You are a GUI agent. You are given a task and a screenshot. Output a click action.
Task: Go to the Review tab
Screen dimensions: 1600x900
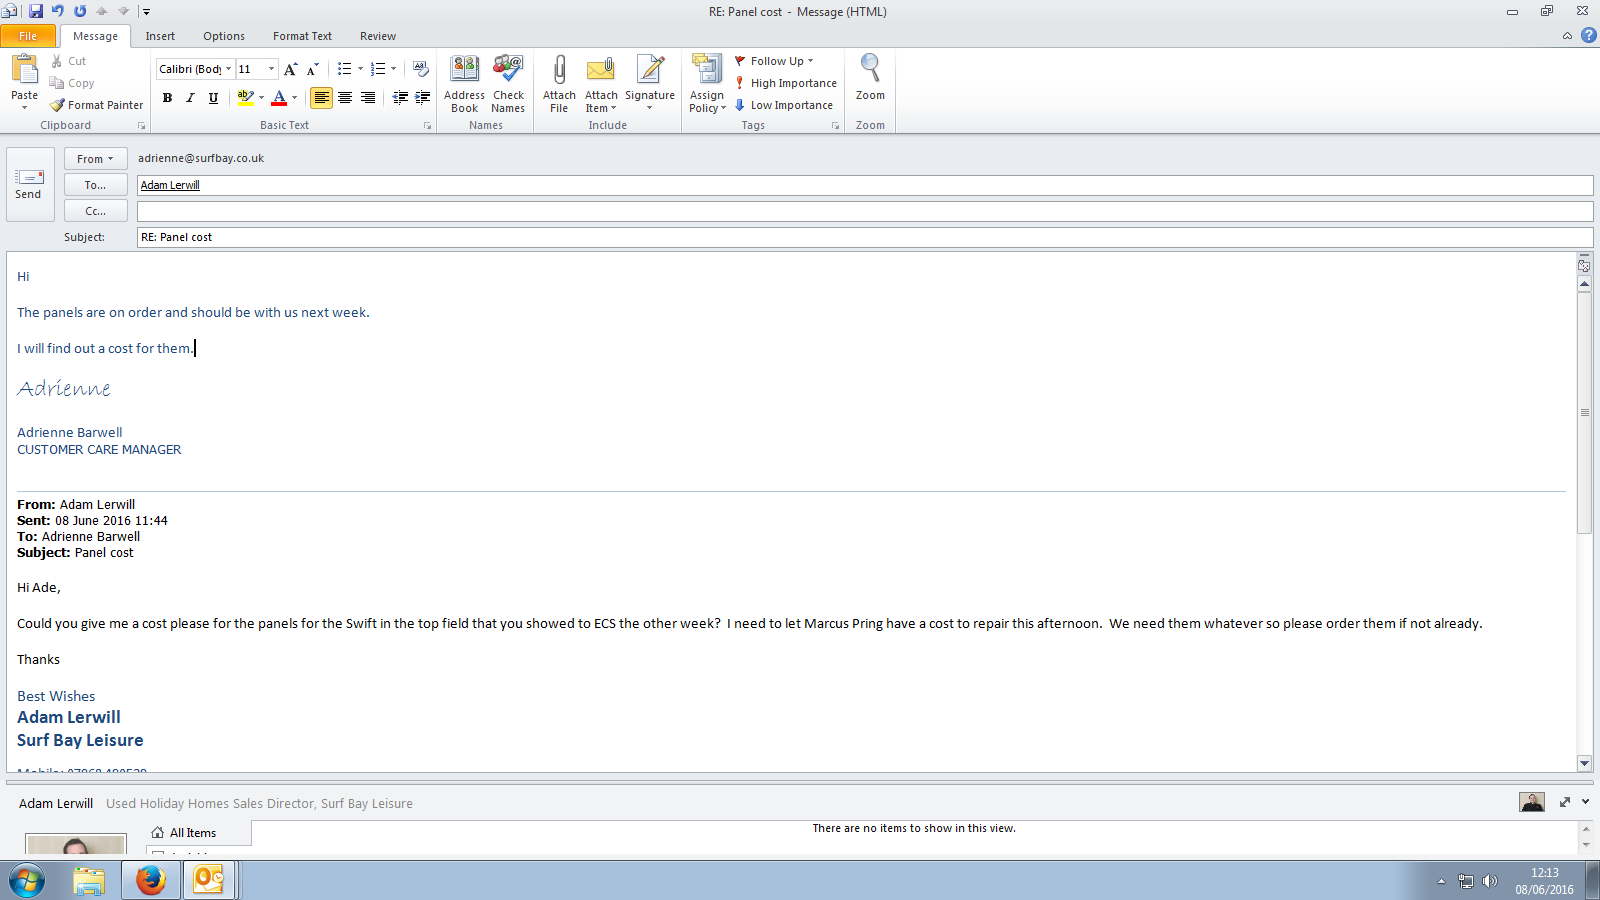coord(378,36)
